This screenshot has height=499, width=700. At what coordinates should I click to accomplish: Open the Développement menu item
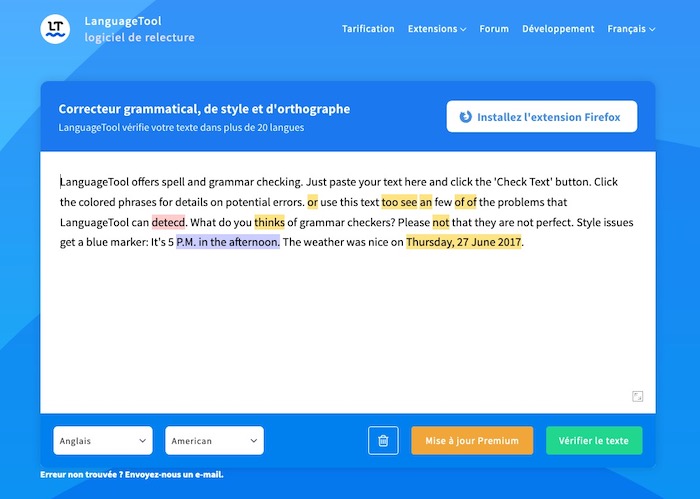pyautogui.click(x=558, y=29)
